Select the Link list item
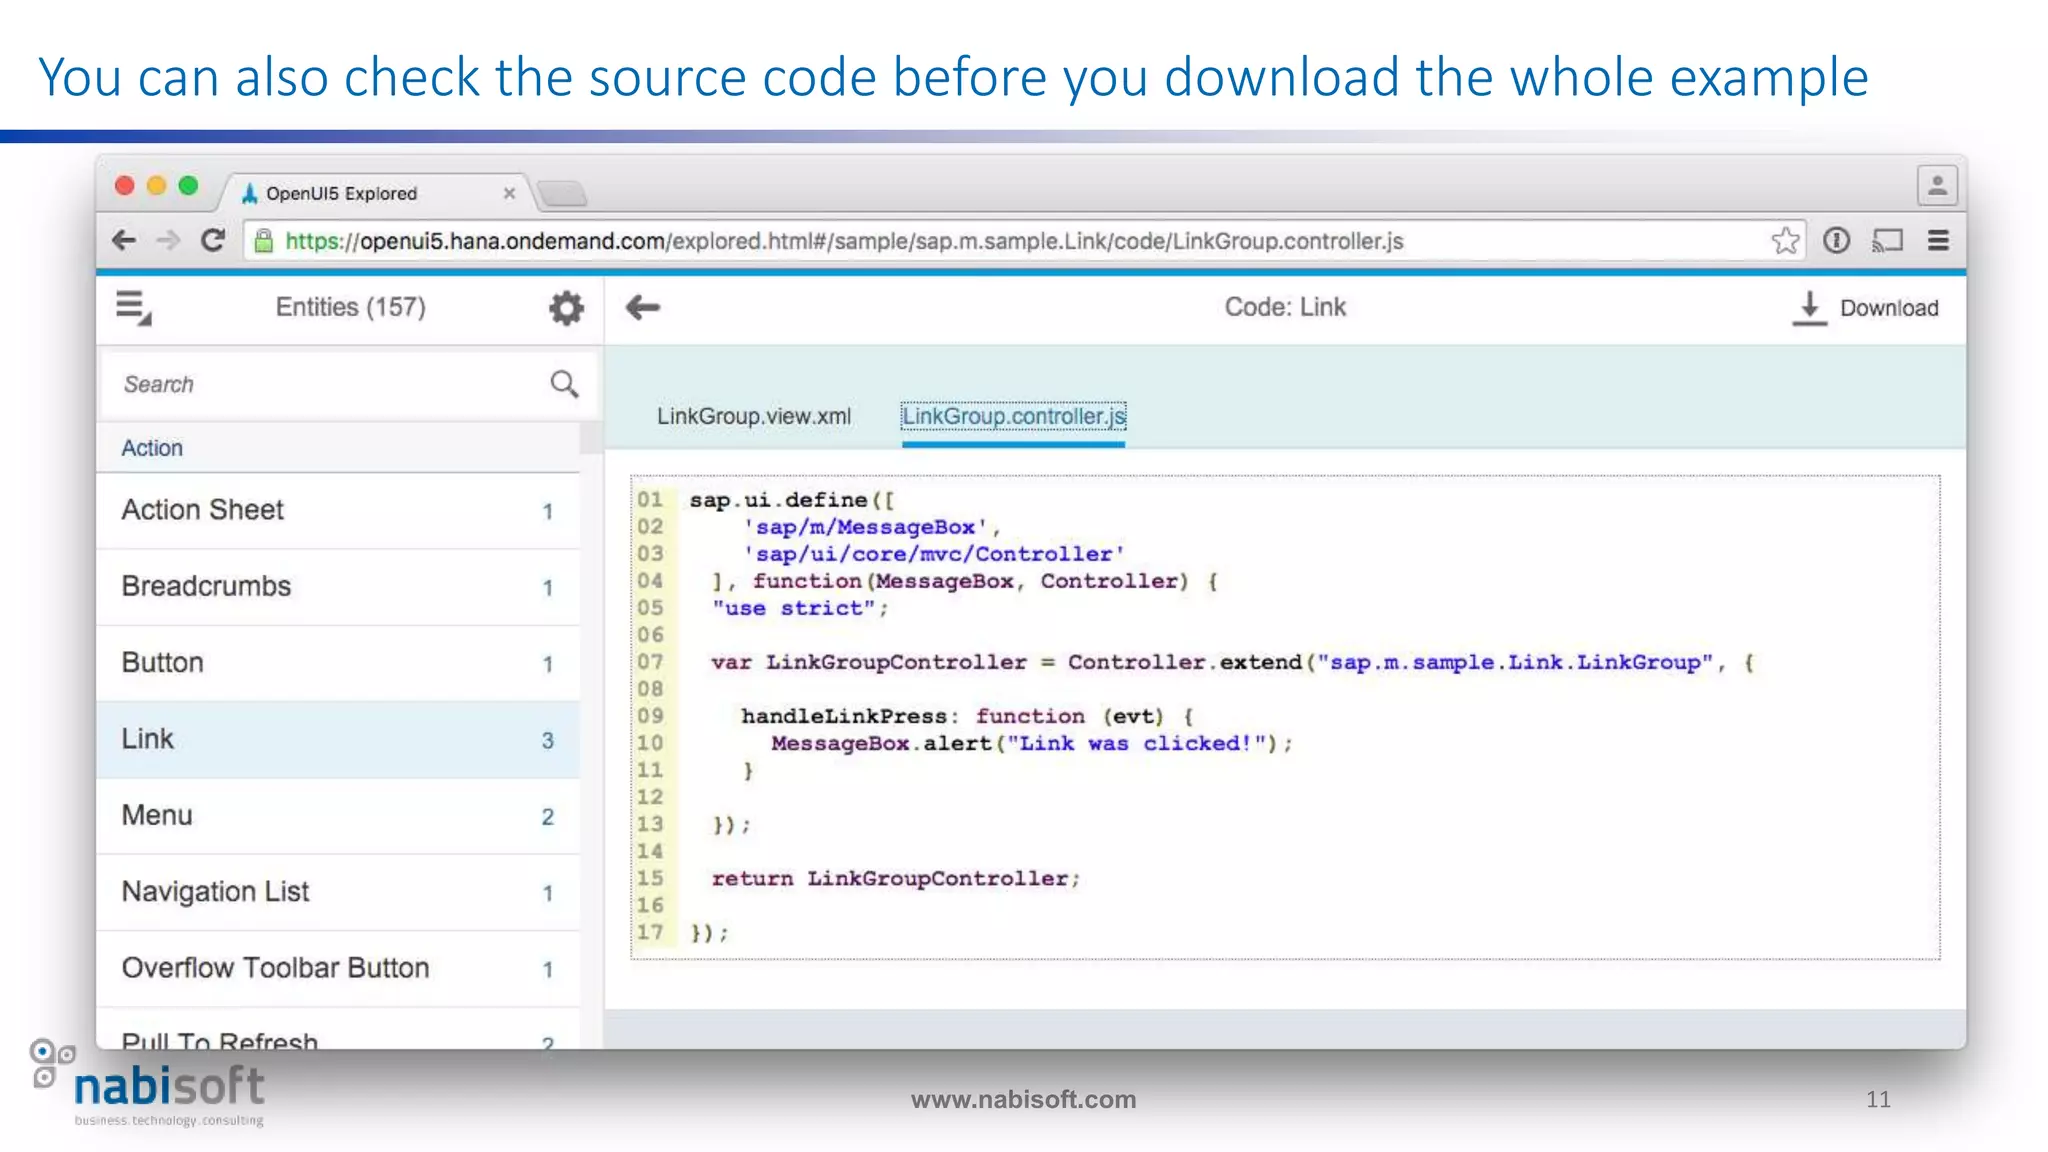Viewport: 2048px width, 1152px height. (x=338, y=740)
